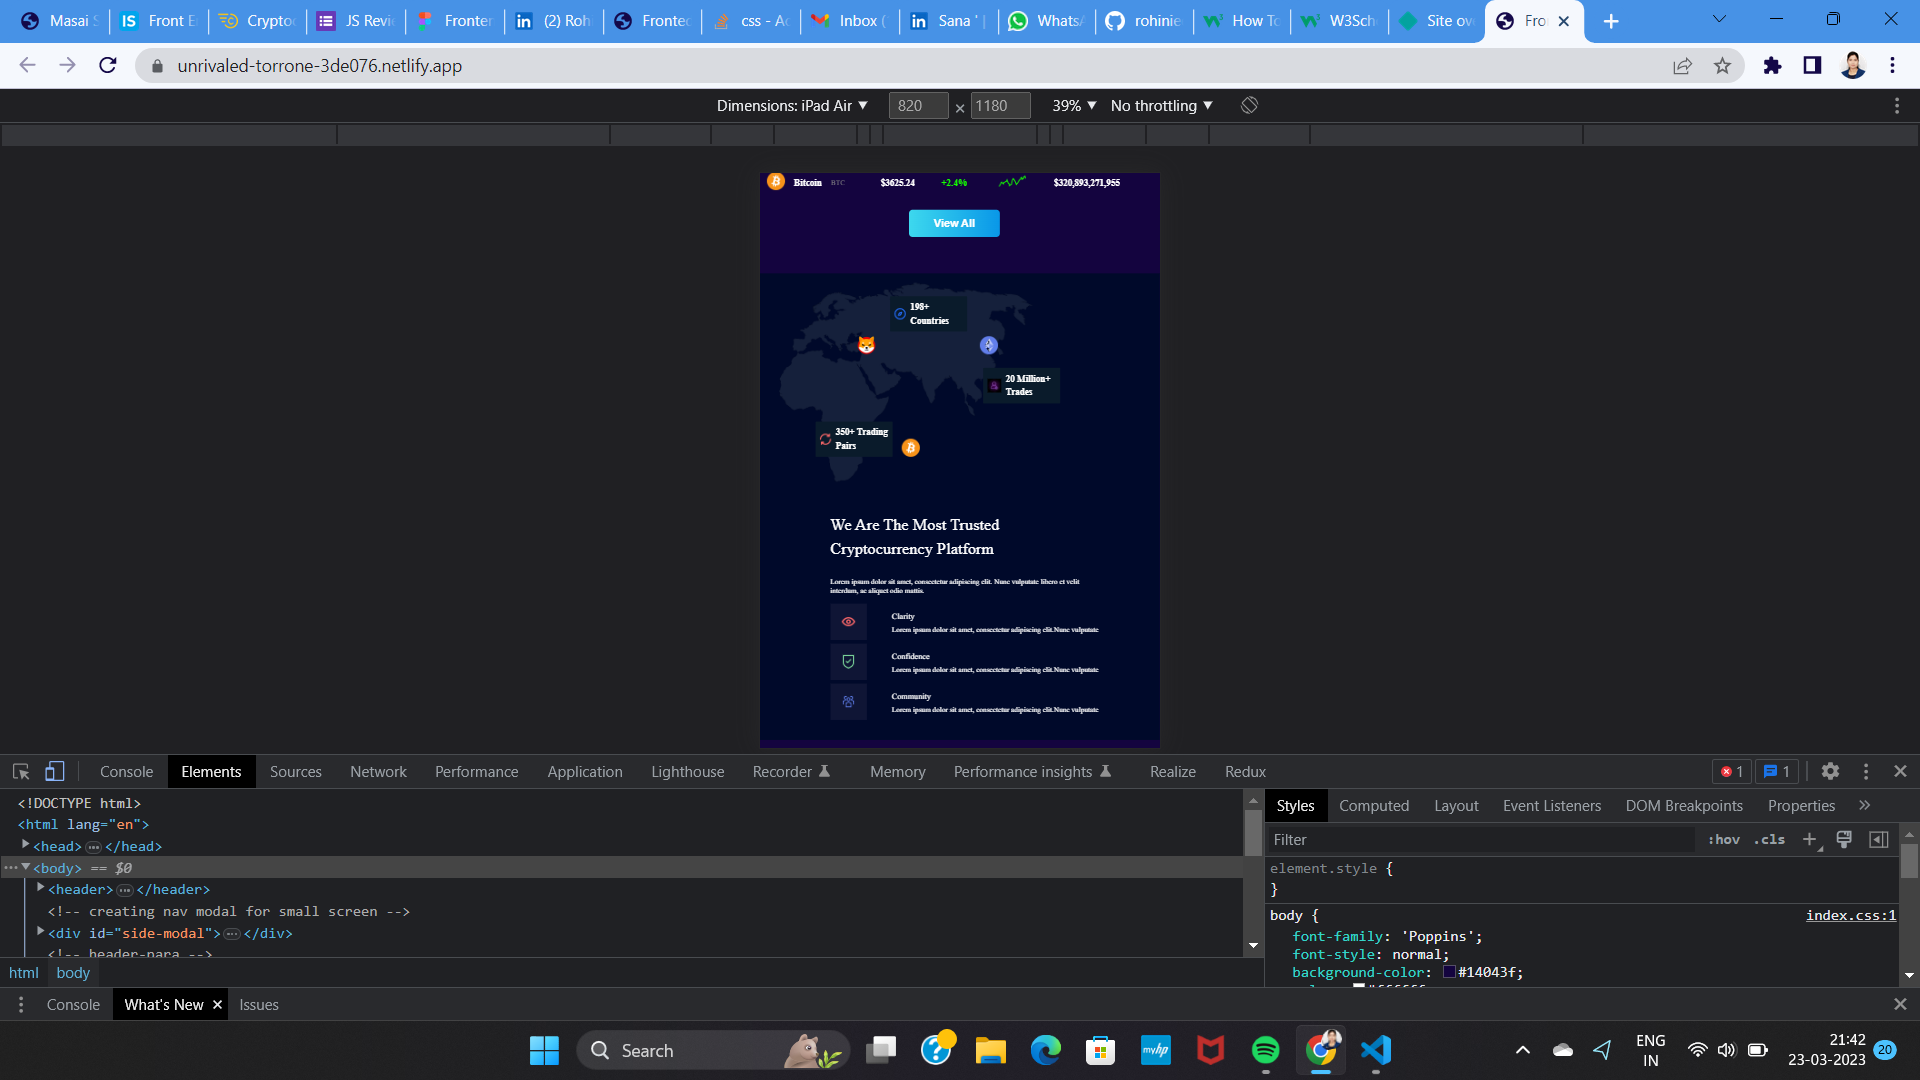Activate the inspect element picker icon
The width and height of the screenshot is (1920, 1080).
pyautogui.click(x=21, y=771)
